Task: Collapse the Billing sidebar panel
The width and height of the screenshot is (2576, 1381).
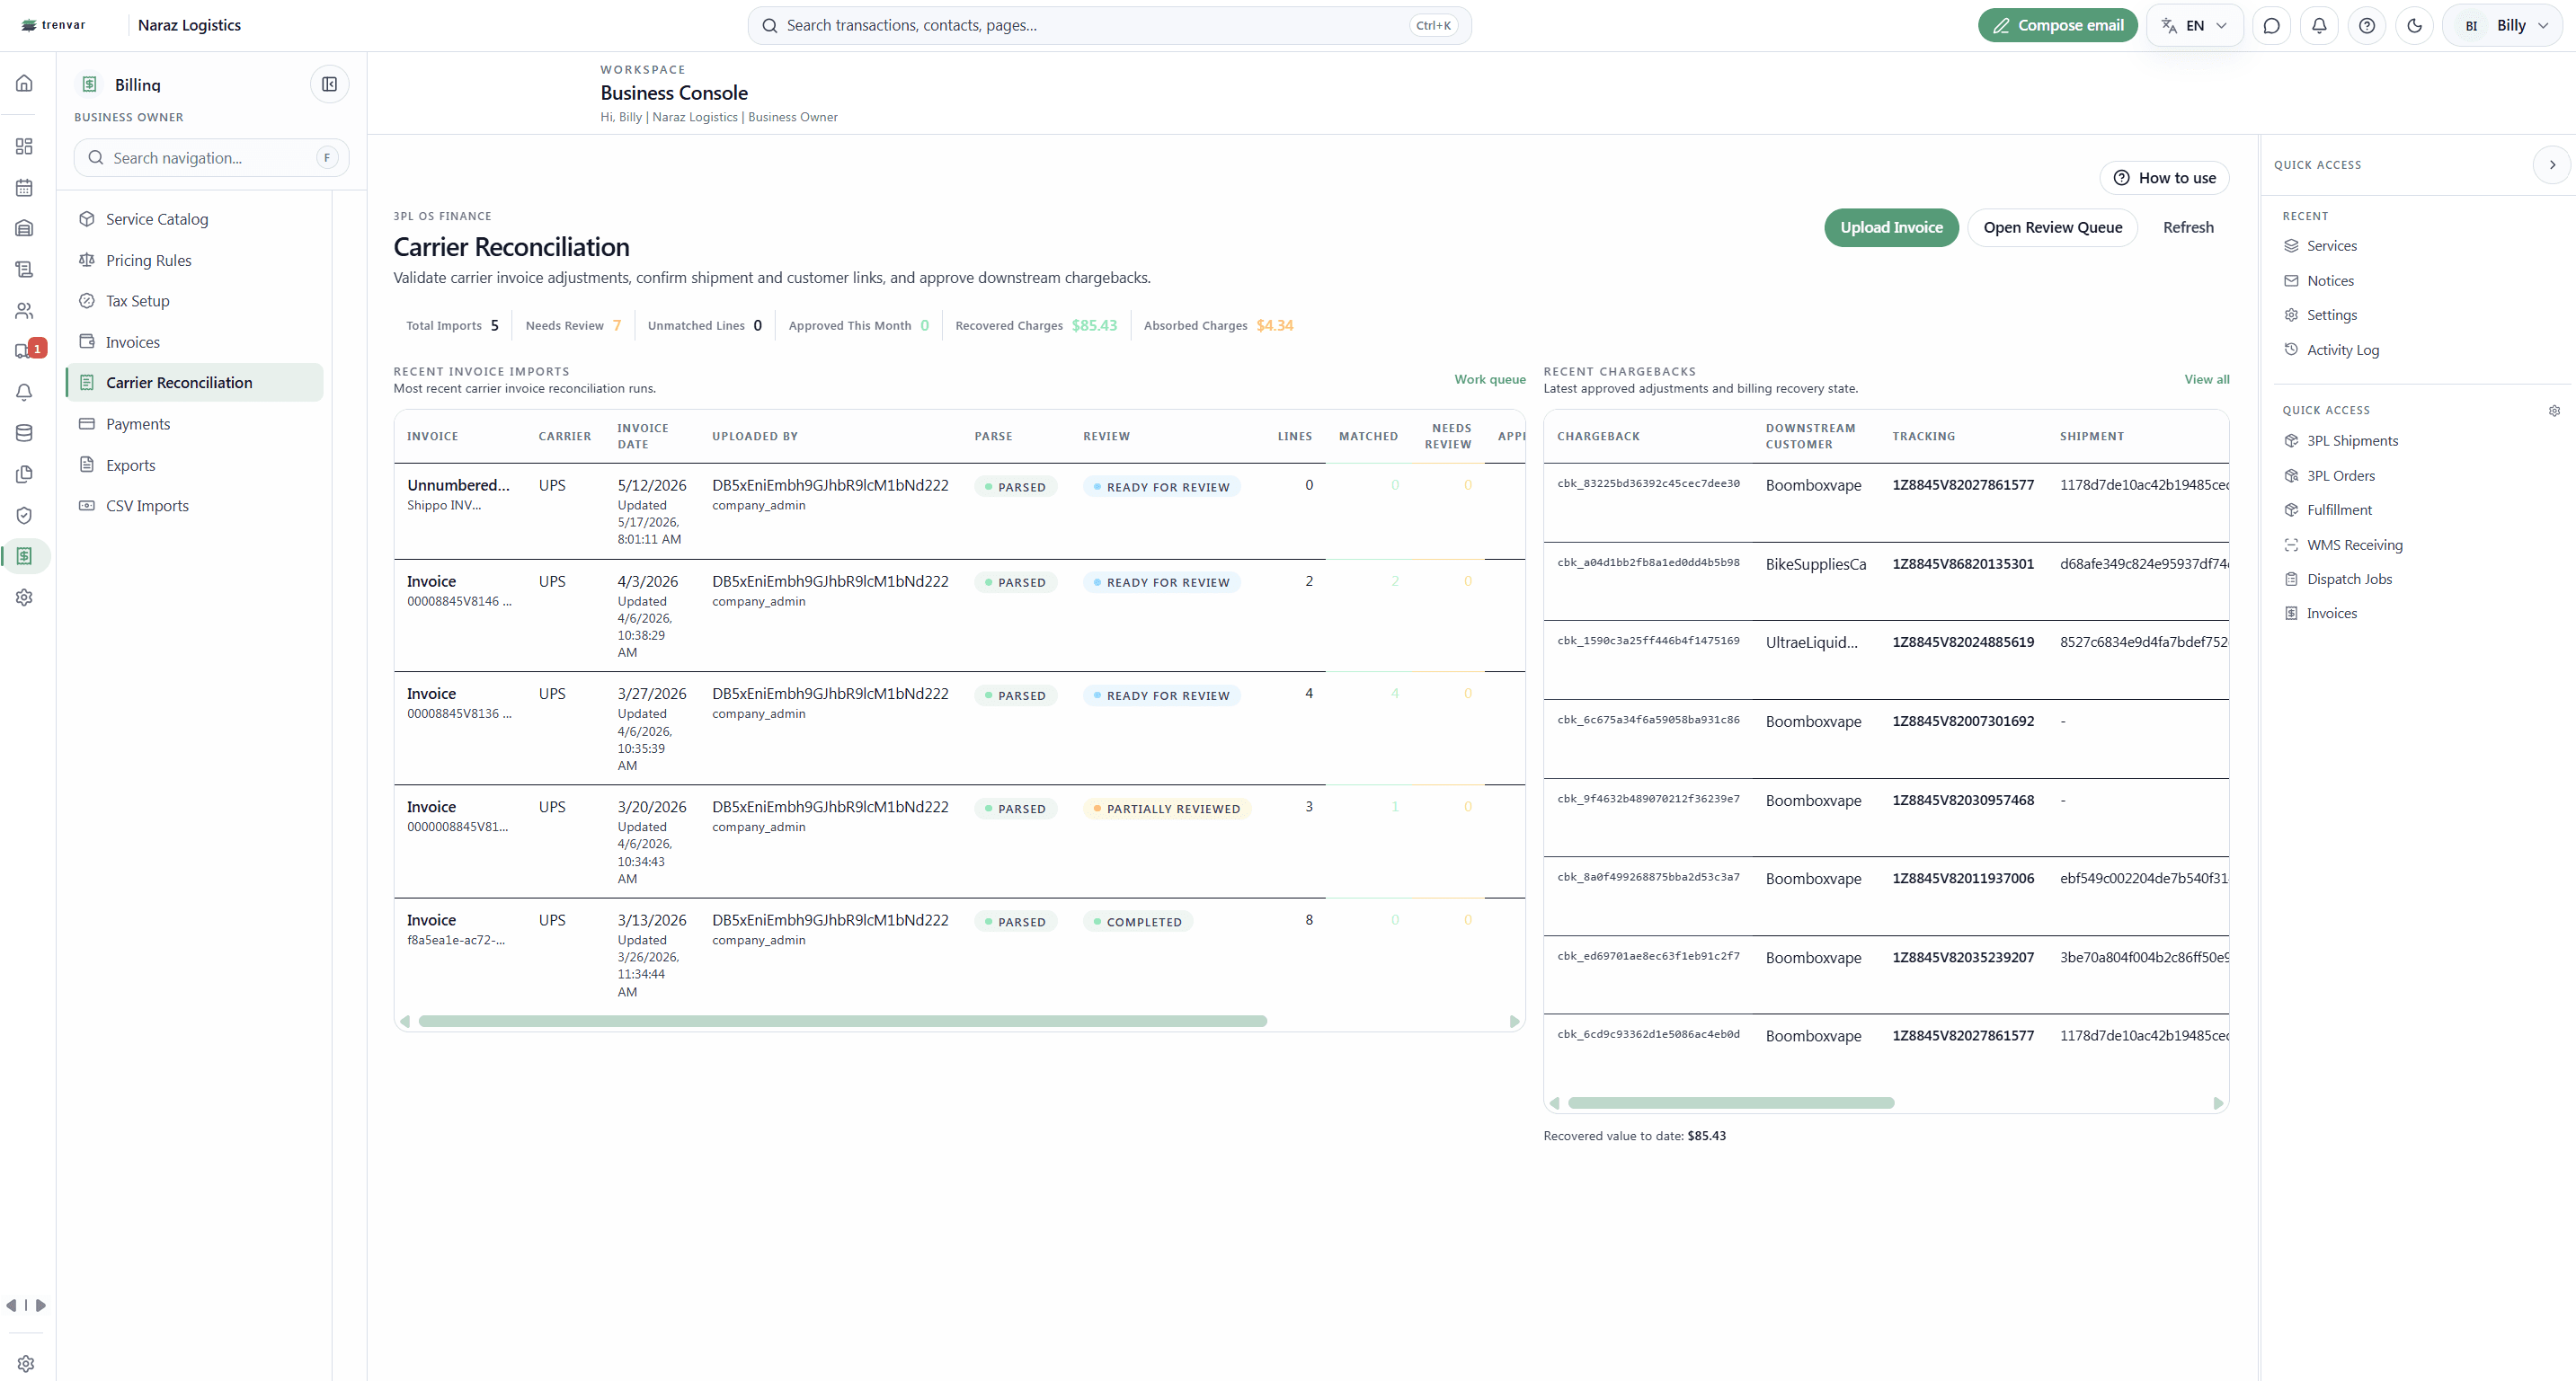Action: [x=329, y=84]
